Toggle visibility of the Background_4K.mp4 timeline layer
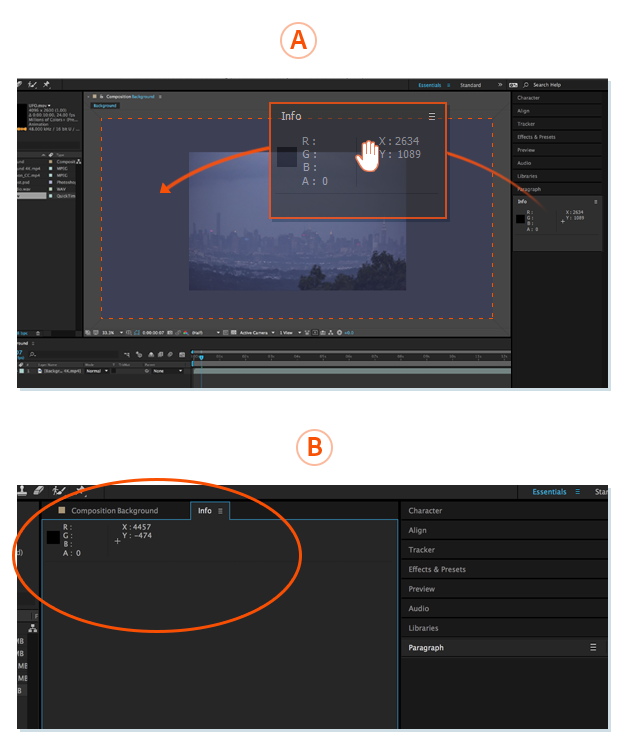Screen dimensions: 623x754 coord(22,371)
